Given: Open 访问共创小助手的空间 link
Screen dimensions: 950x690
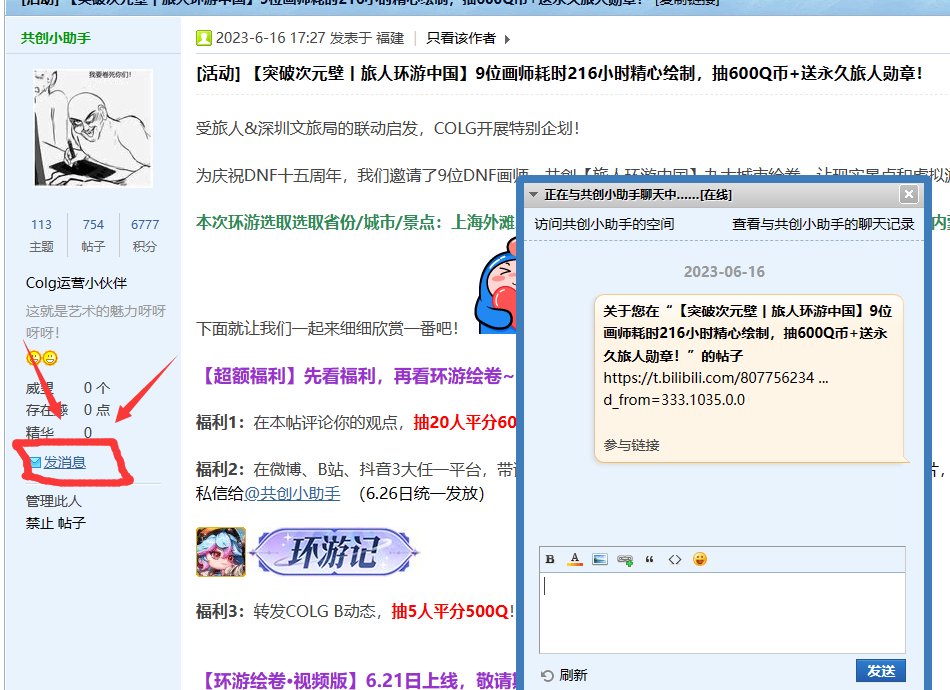Looking at the screenshot, I should pyautogui.click(x=604, y=224).
